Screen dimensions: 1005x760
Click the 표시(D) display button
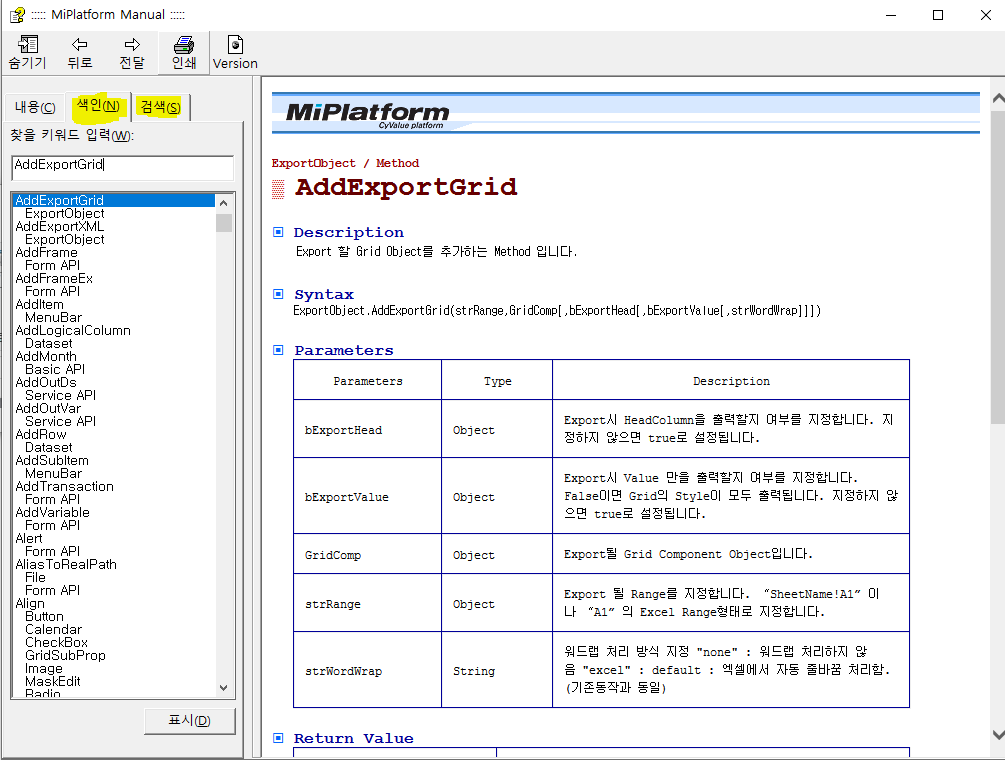click(190, 720)
